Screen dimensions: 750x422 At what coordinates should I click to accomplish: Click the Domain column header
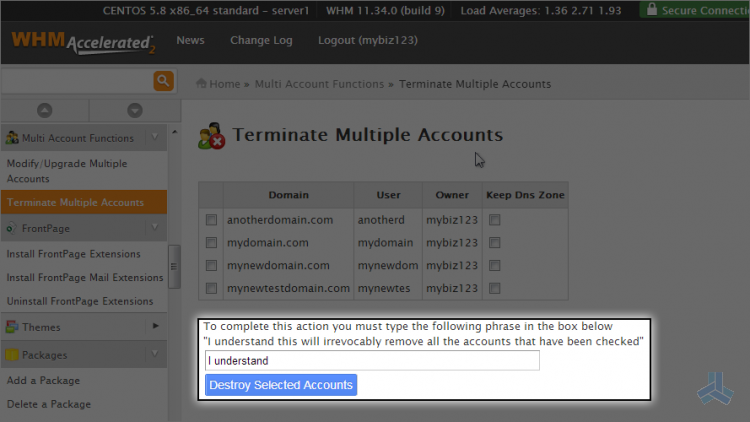point(288,195)
